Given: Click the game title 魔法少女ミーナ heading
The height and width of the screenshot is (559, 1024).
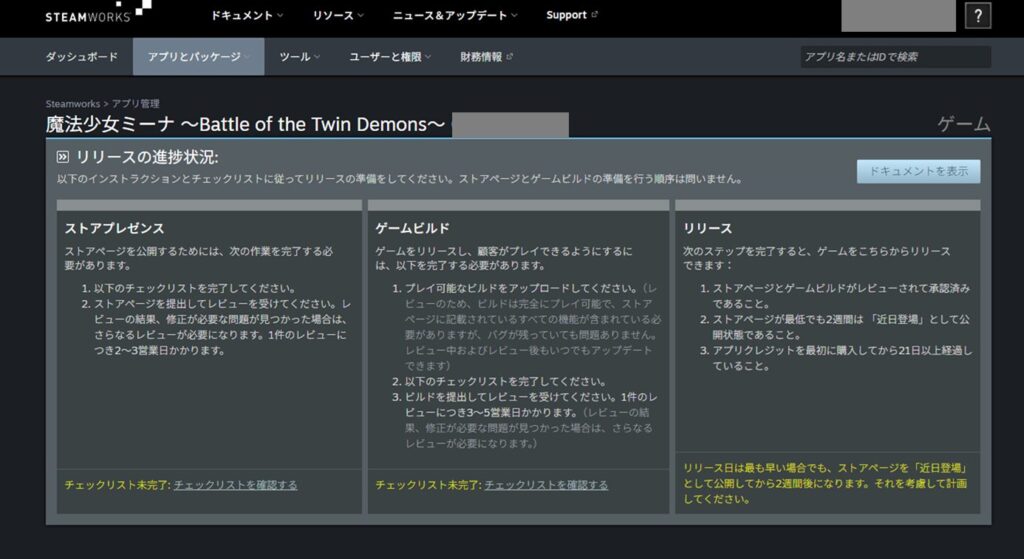Looking at the screenshot, I should 245,125.
